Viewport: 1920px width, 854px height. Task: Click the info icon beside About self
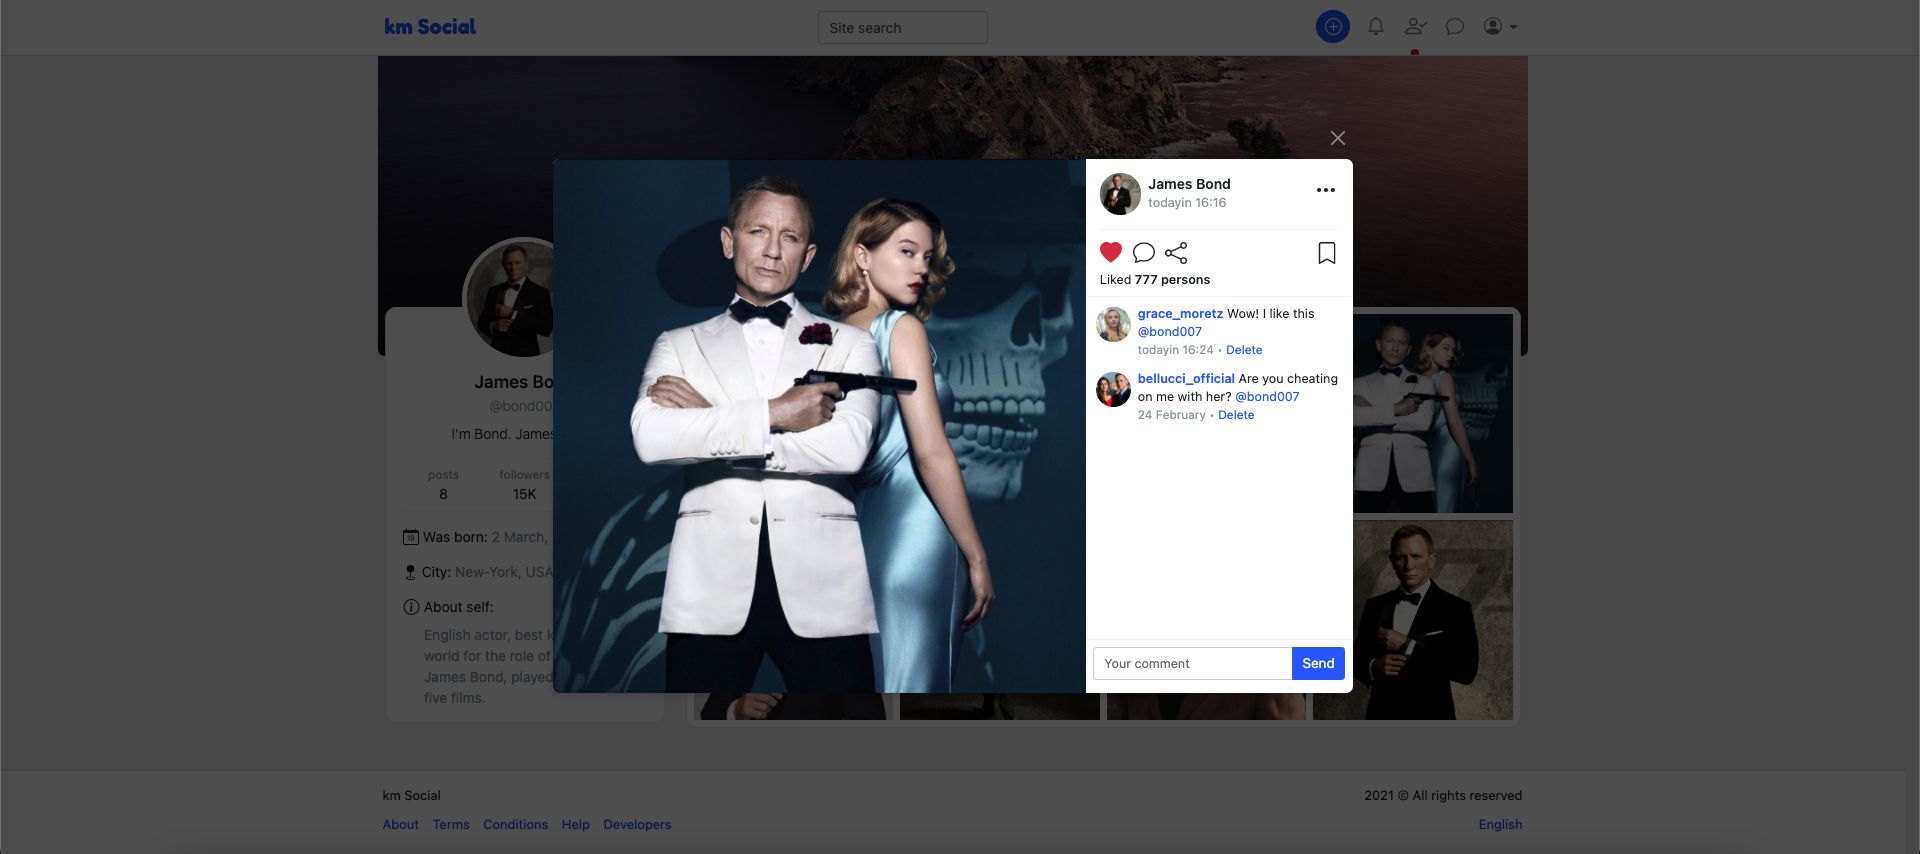[x=411, y=607]
